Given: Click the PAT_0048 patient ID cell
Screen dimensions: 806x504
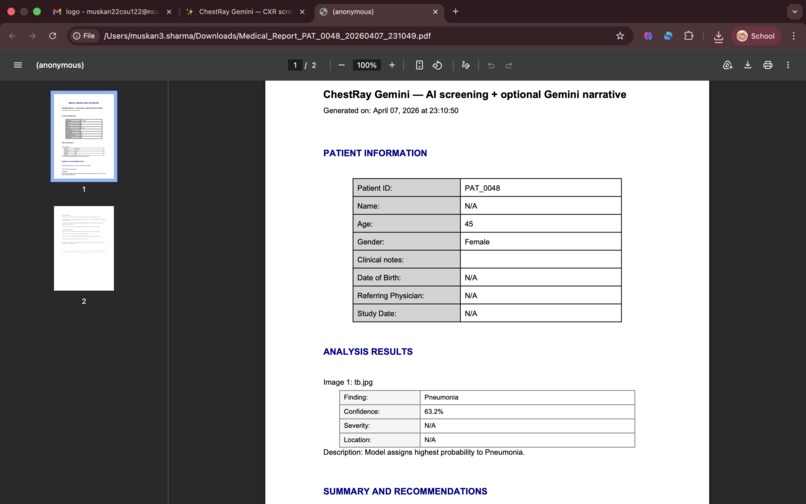Looking at the screenshot, I should click(540, 188).
